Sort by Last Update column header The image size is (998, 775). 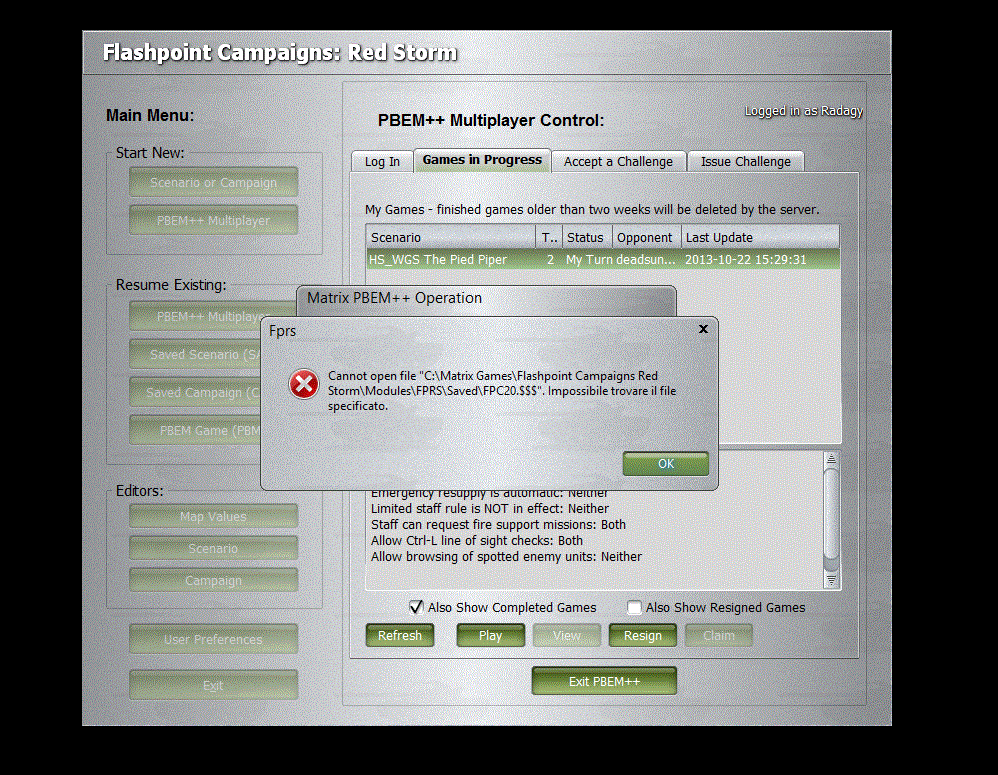761,237
